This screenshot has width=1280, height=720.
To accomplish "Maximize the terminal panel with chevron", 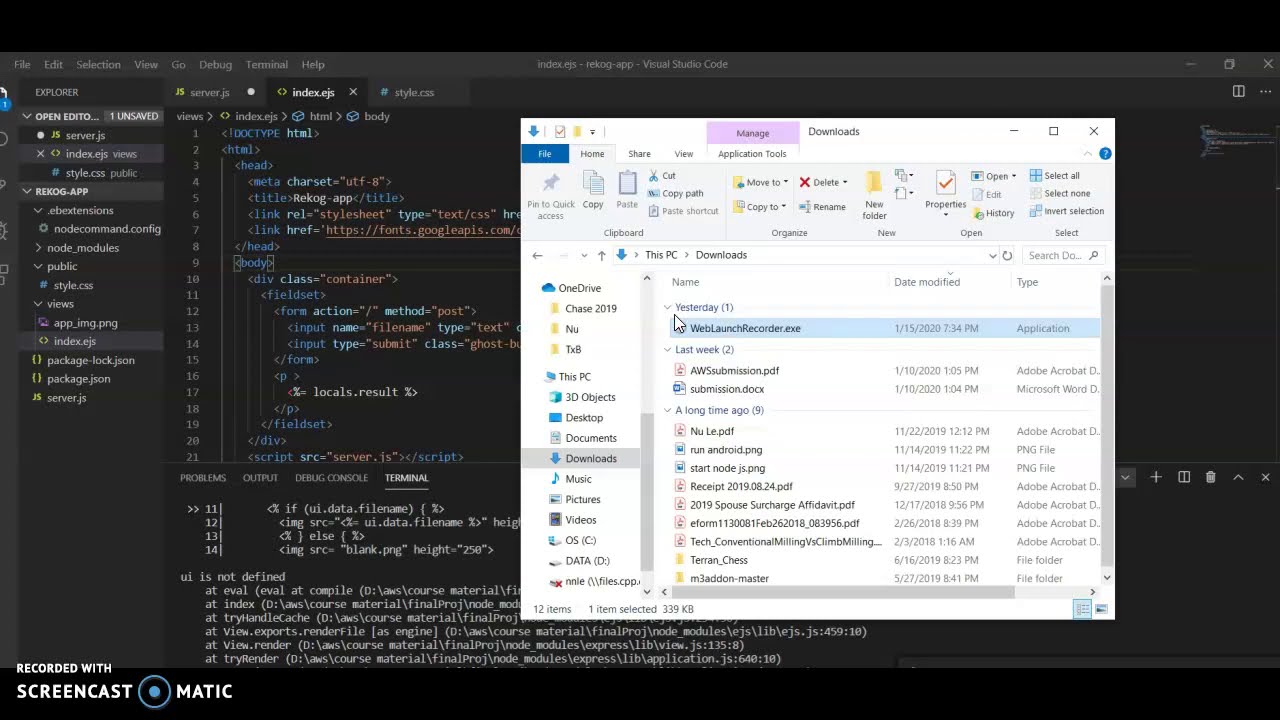I will [1238, 478].
